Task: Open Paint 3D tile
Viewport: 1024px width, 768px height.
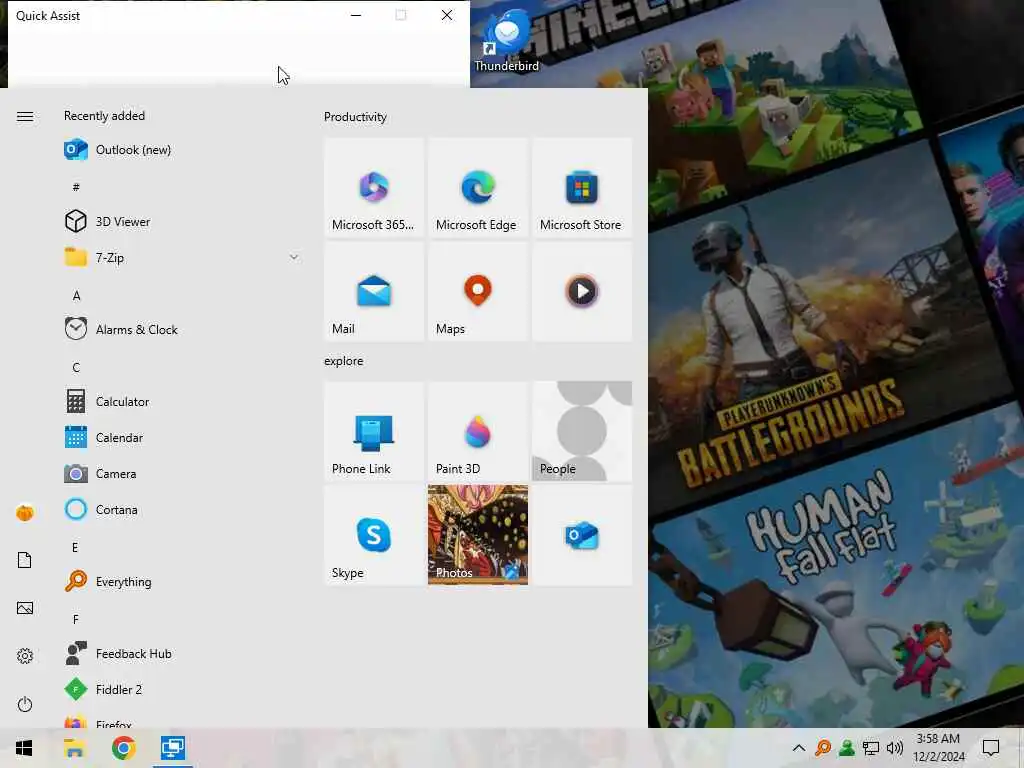Action: tap(478, 431)
